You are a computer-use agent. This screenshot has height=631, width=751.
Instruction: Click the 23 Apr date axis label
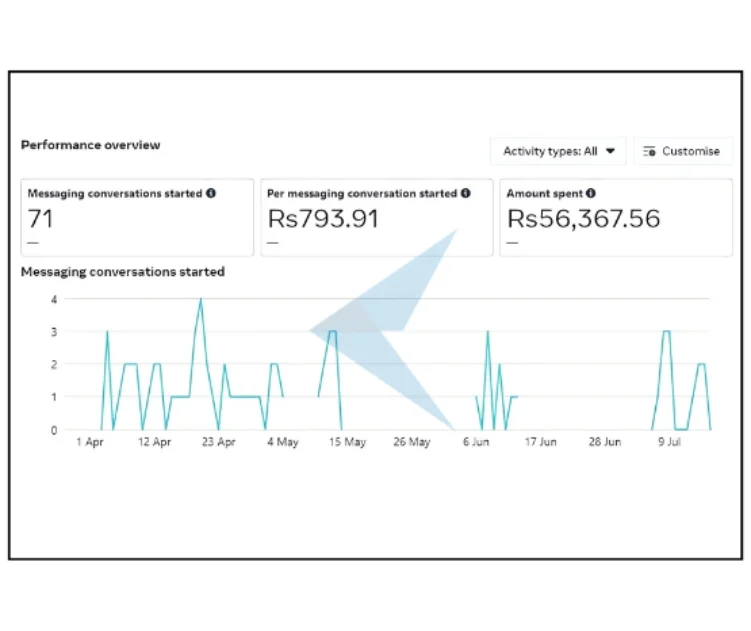coord(217,442)
